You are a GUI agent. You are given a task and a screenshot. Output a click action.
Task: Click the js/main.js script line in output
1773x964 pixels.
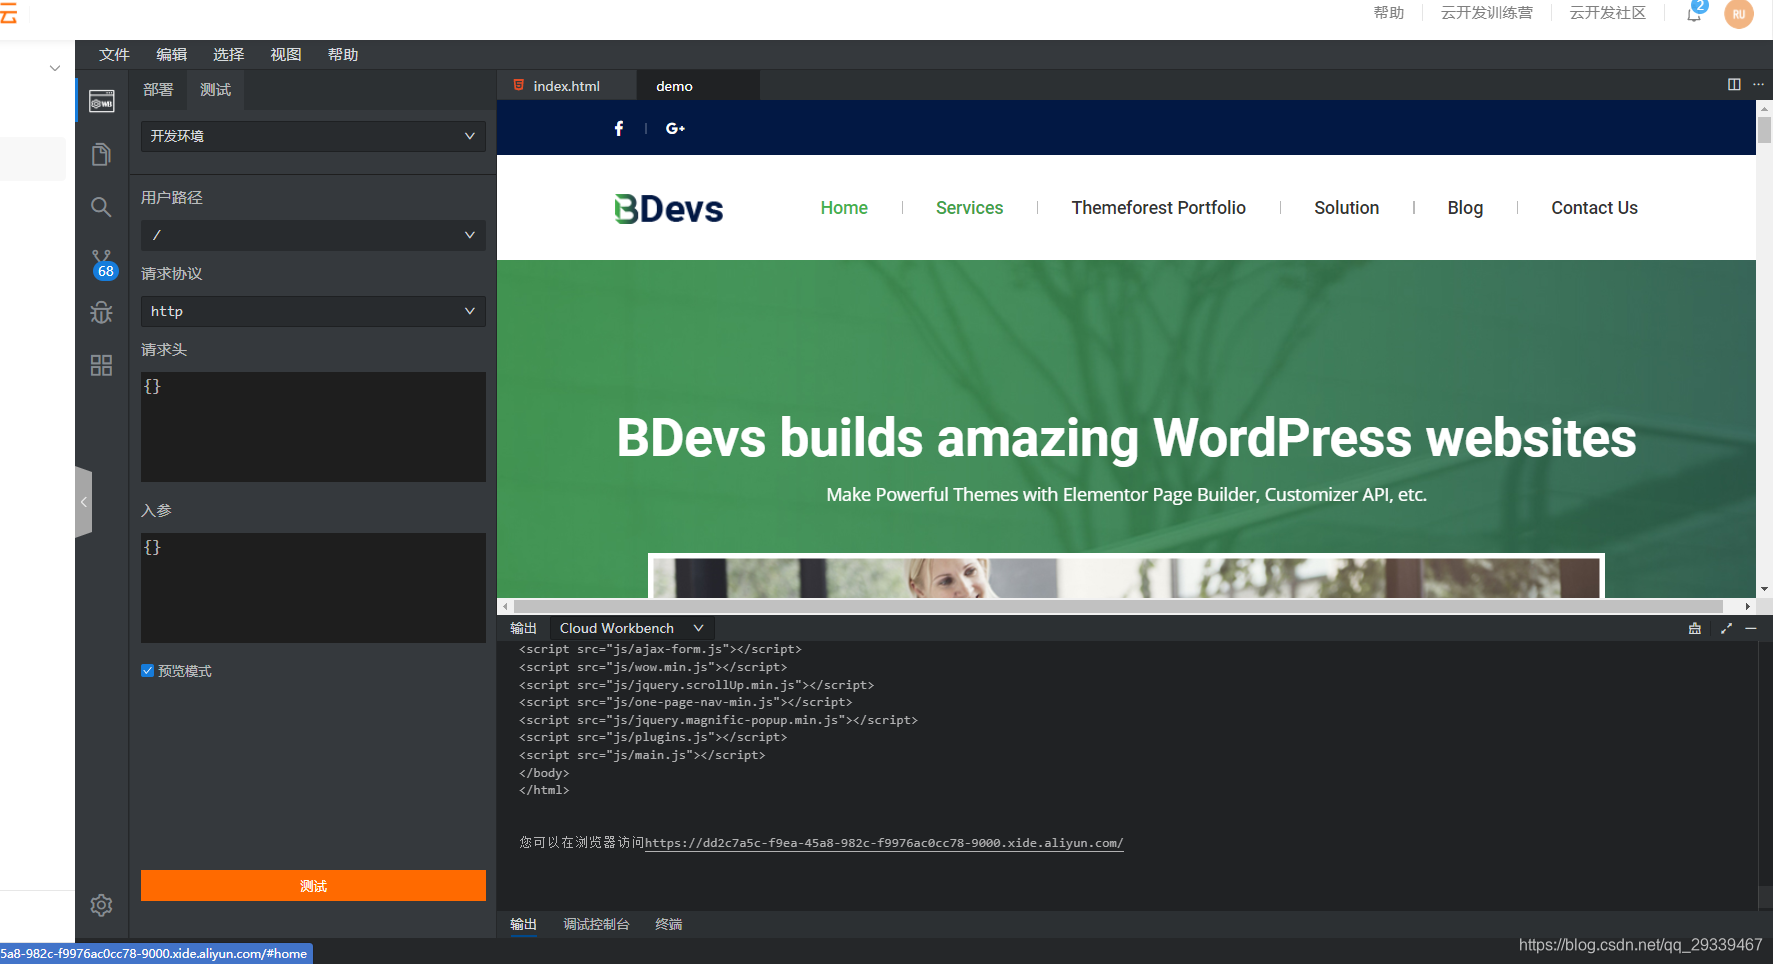click(x=642, y=755)
